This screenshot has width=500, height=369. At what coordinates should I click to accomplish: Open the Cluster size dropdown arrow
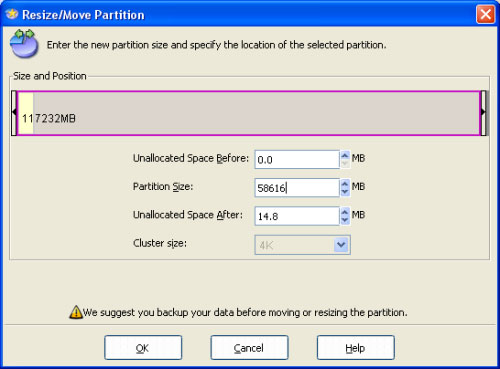click(x=341, y=245)
